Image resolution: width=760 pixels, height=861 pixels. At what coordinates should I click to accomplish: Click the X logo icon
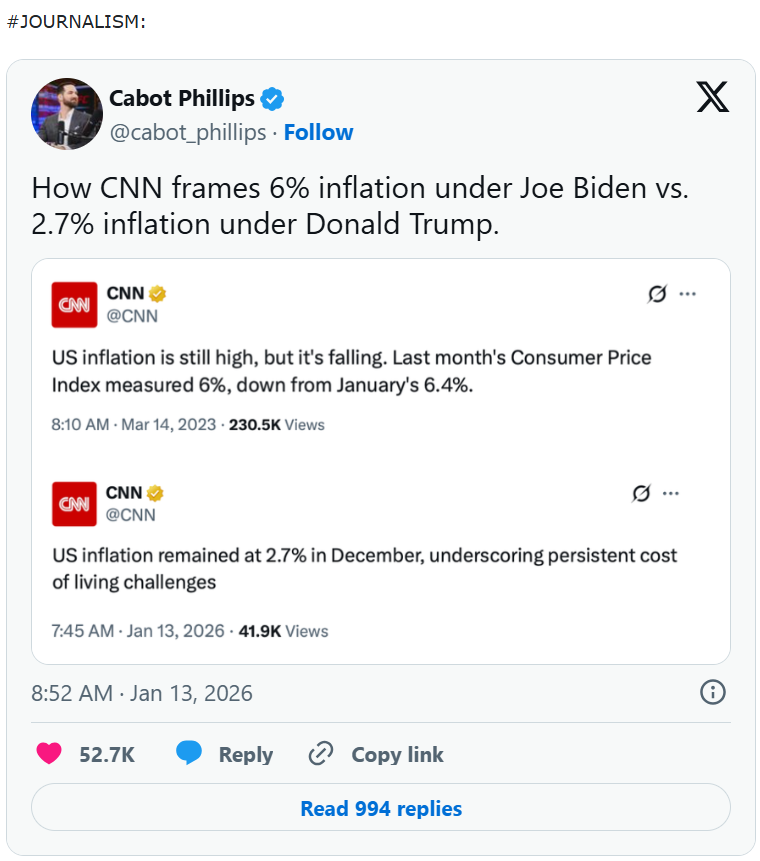712,97
